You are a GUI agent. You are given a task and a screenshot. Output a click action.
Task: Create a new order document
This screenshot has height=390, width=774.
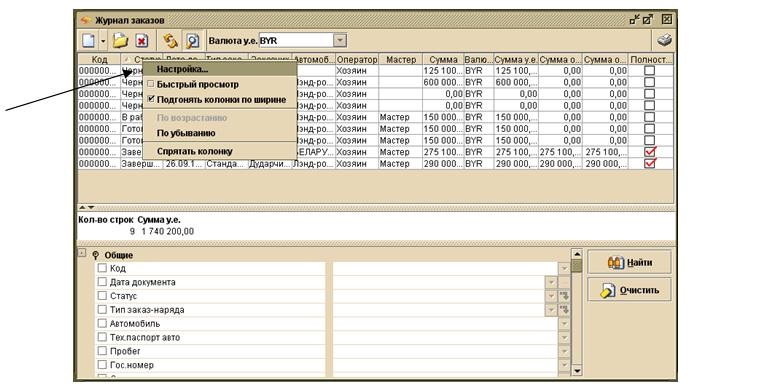point(88,40)
